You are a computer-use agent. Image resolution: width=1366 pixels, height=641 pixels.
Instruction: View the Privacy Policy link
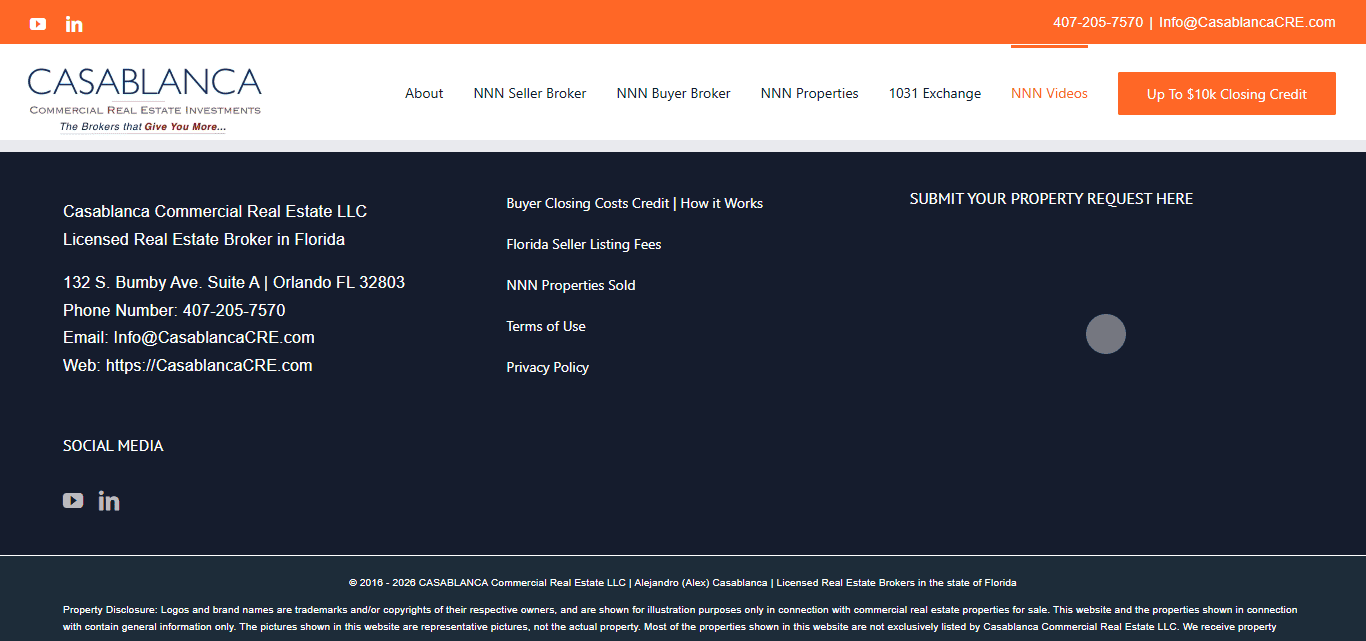548,367
